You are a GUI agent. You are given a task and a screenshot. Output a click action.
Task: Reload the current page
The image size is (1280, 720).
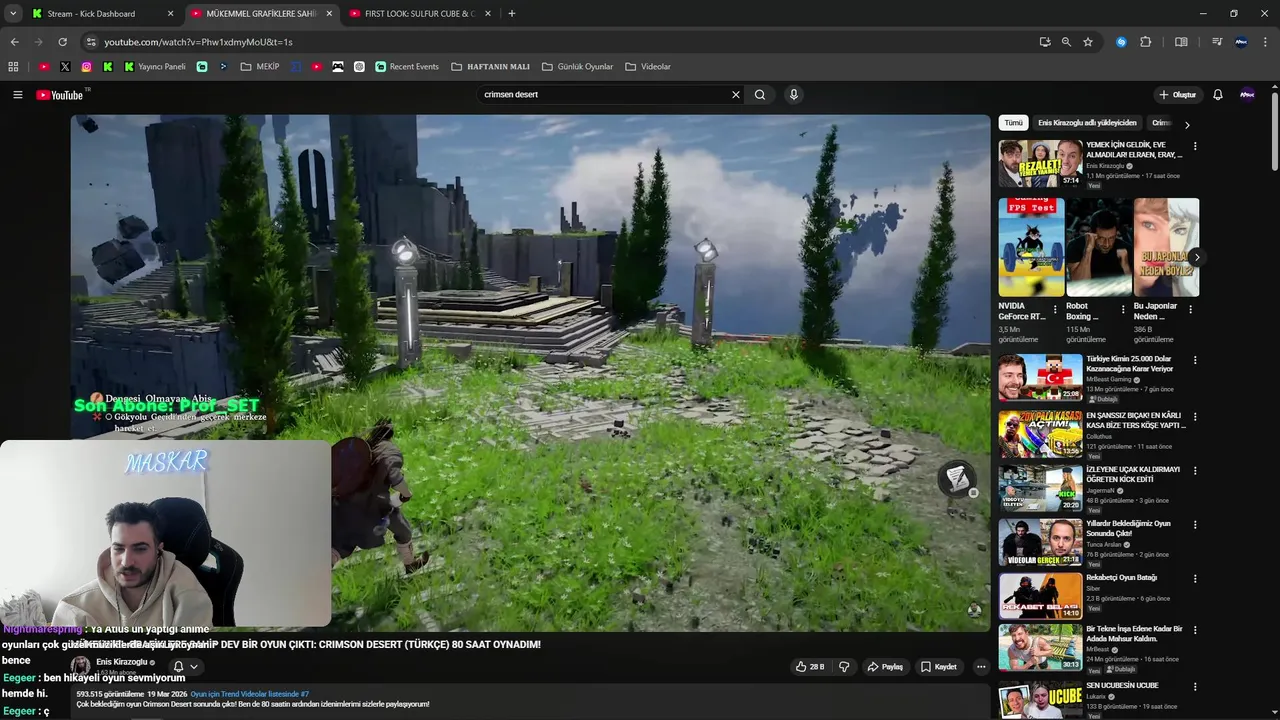[62, 42]
